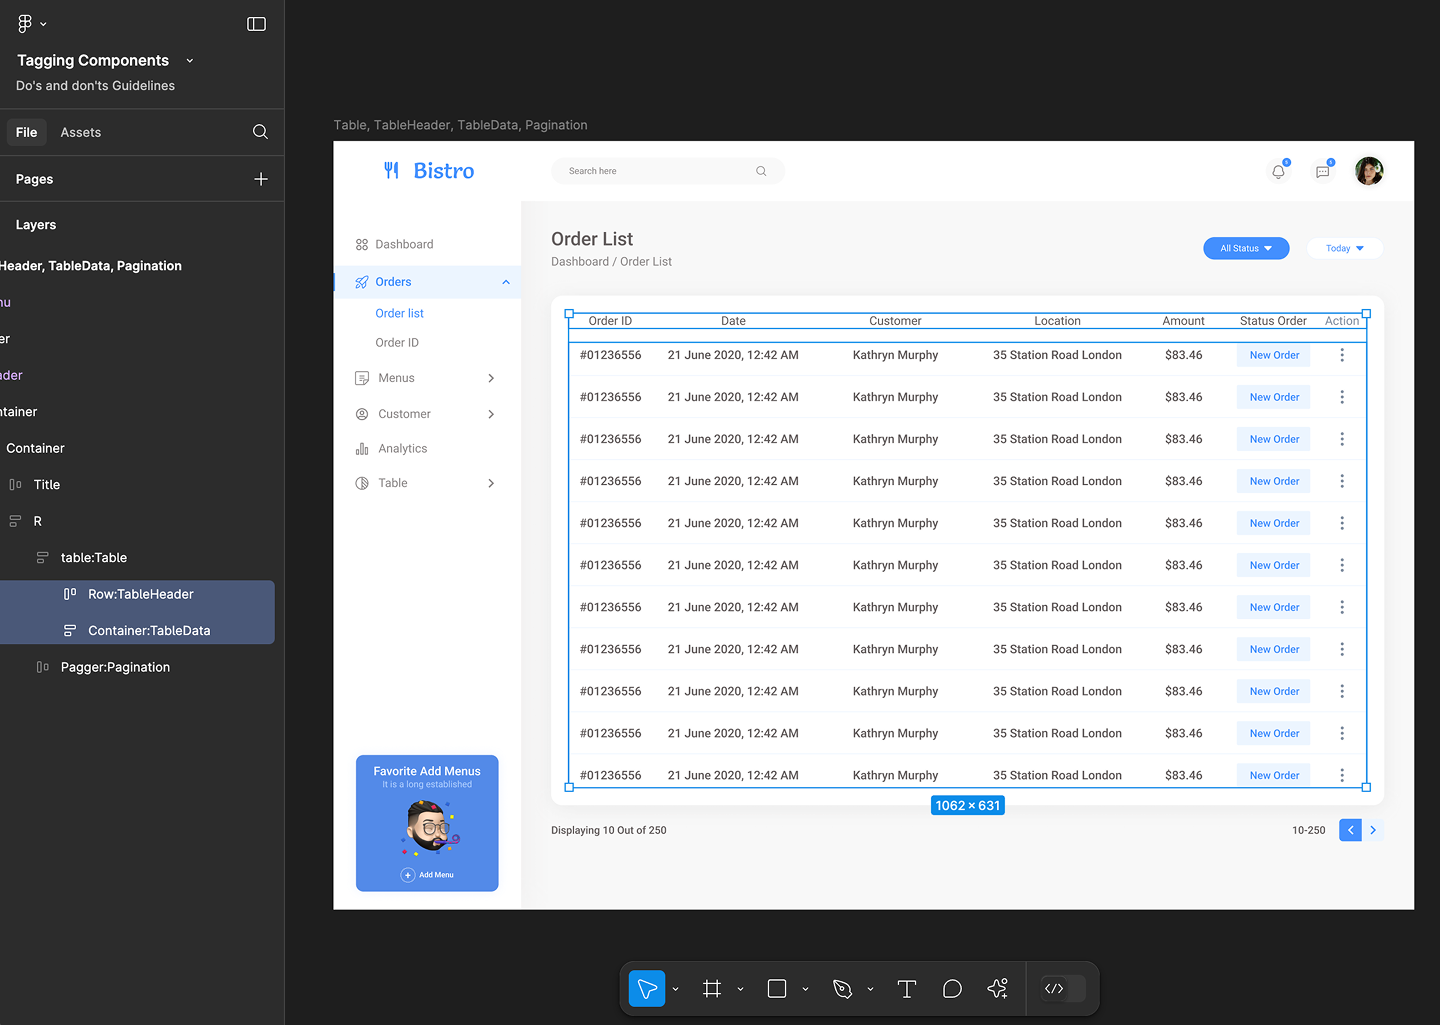
Task: Select the Rectangle shape tool
Action: click(x=777, y=989)
